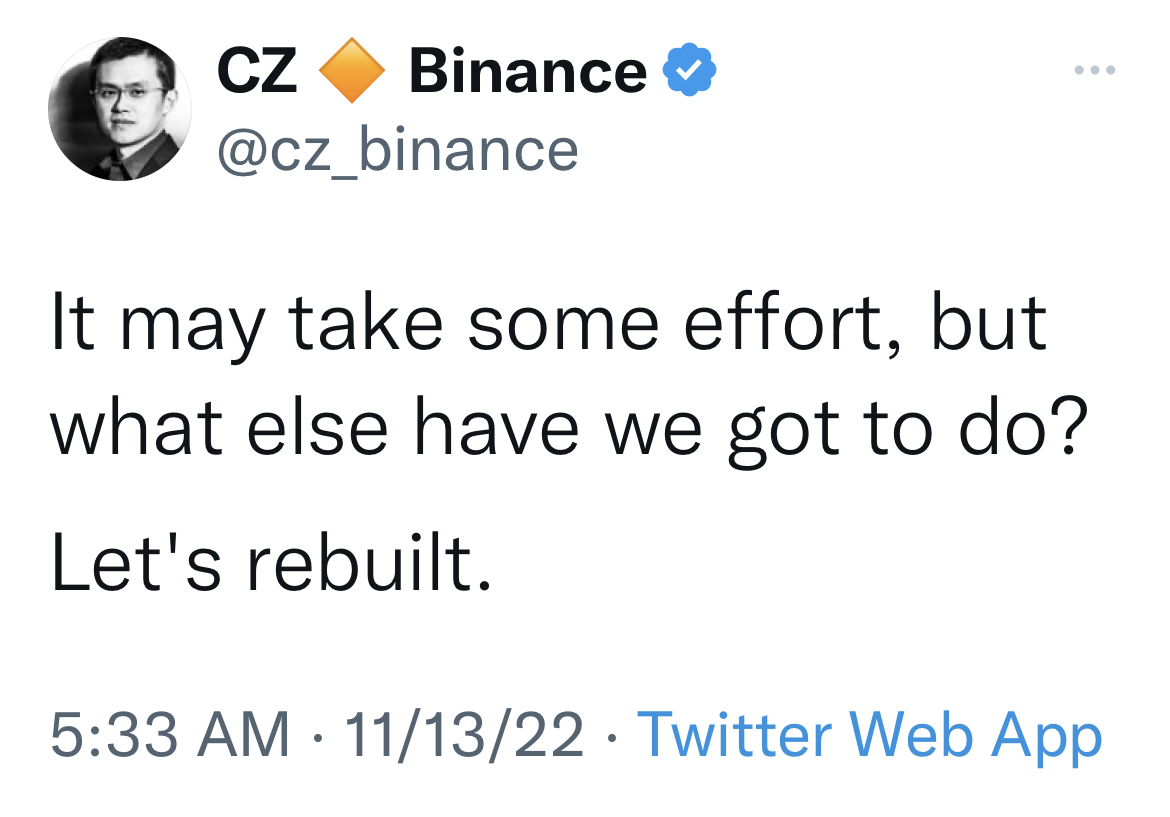Click the word "App" in the source label
Viewport: 1170px width, 817px height.
(1046, 737)
